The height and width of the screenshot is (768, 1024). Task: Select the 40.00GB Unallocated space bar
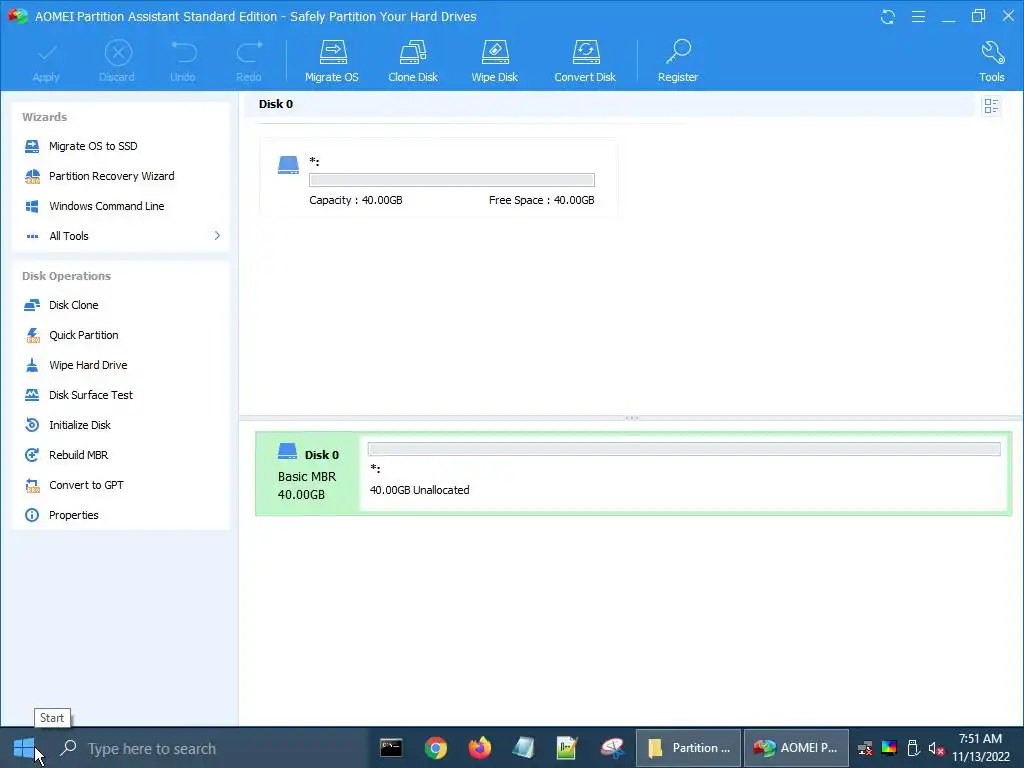pyautogui.click(x=684, y=449)
